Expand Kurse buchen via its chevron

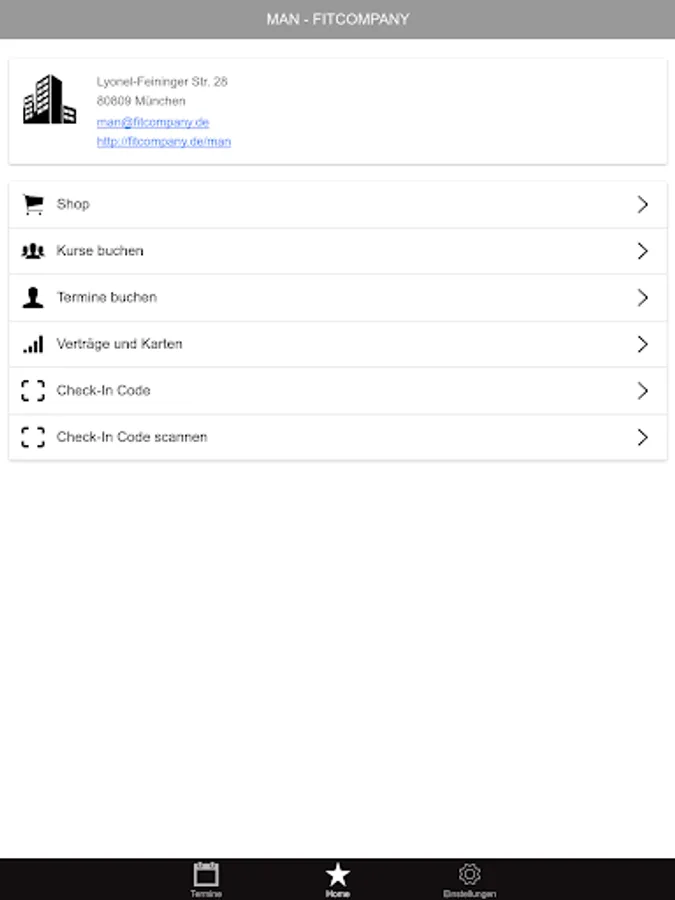tap(643, 251)
